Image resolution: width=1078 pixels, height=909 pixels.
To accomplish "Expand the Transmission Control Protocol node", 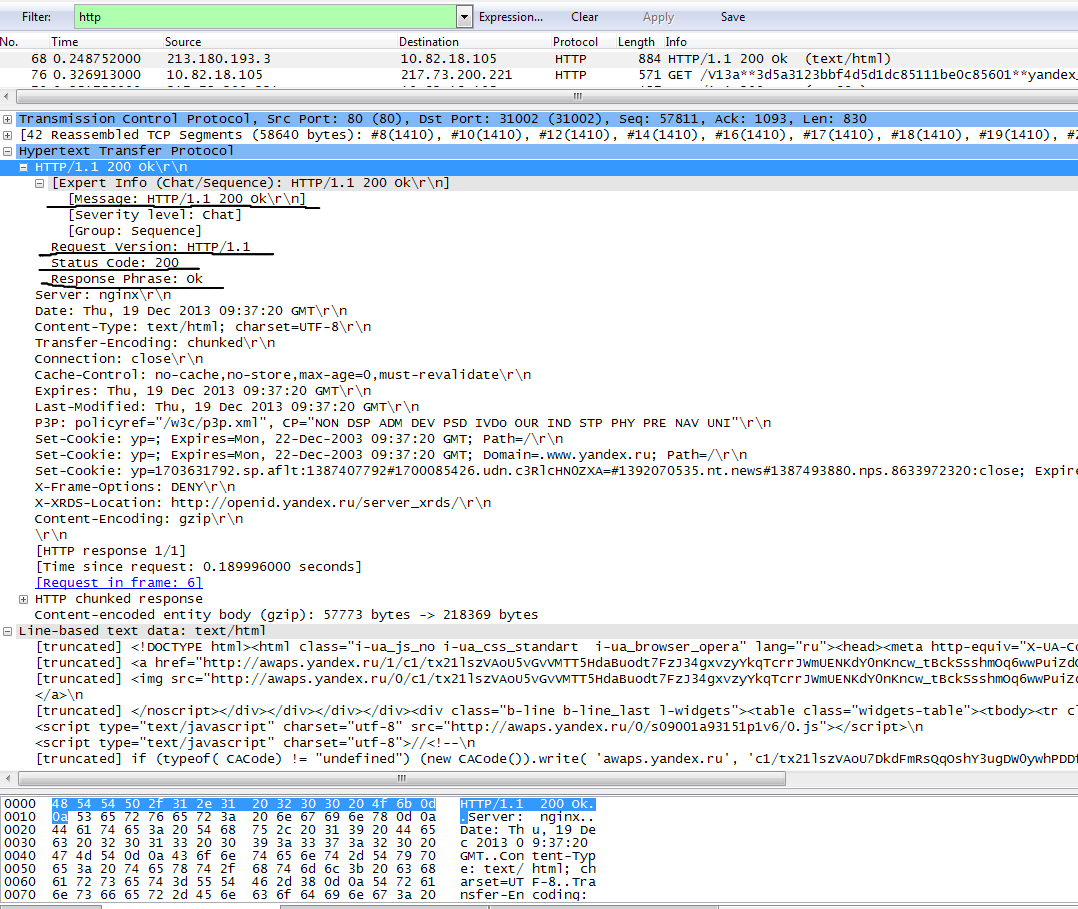I will tap(8, 119).
